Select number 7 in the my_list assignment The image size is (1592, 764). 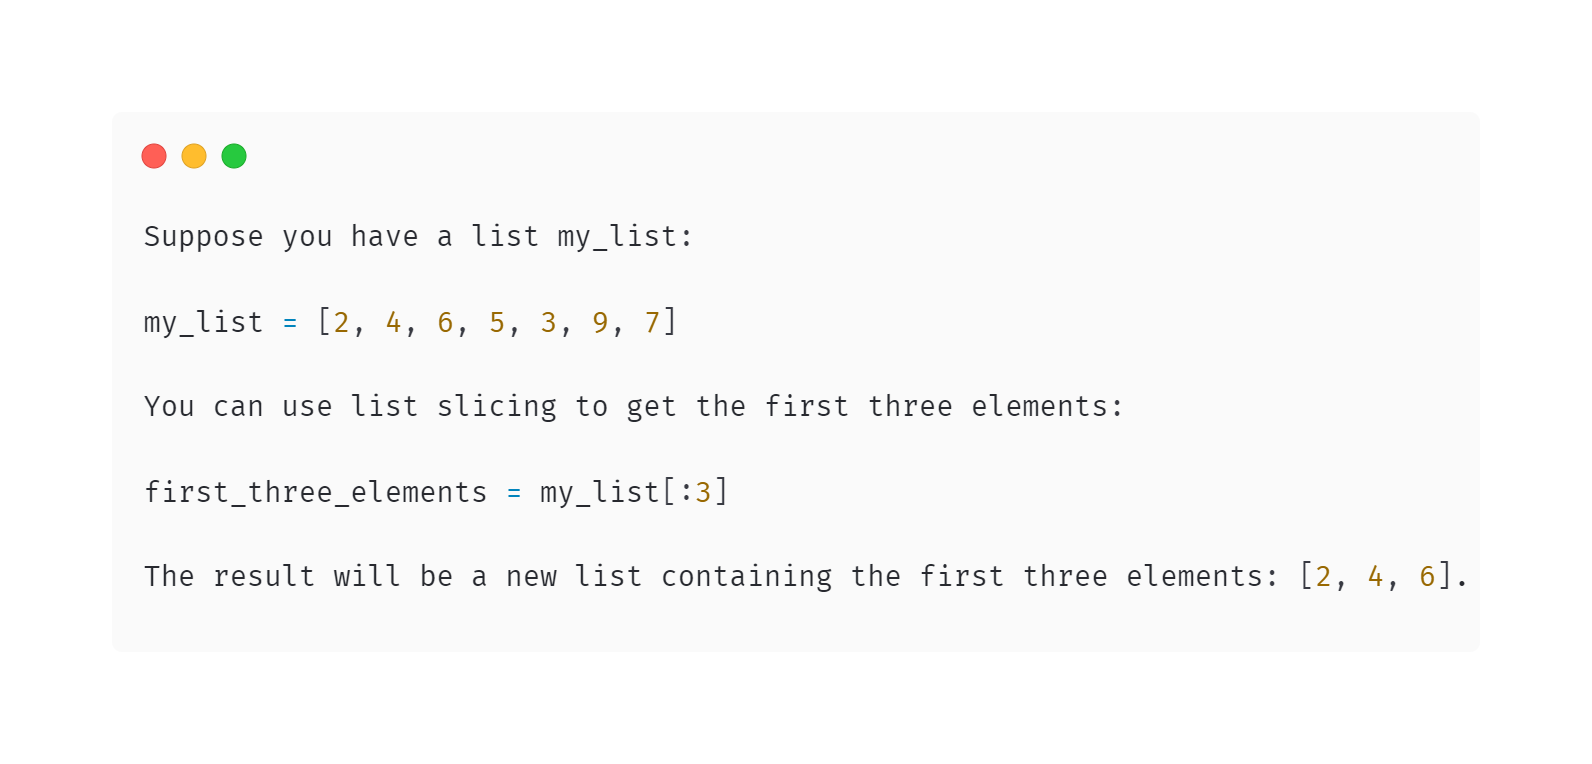click(x=652, y=323)
